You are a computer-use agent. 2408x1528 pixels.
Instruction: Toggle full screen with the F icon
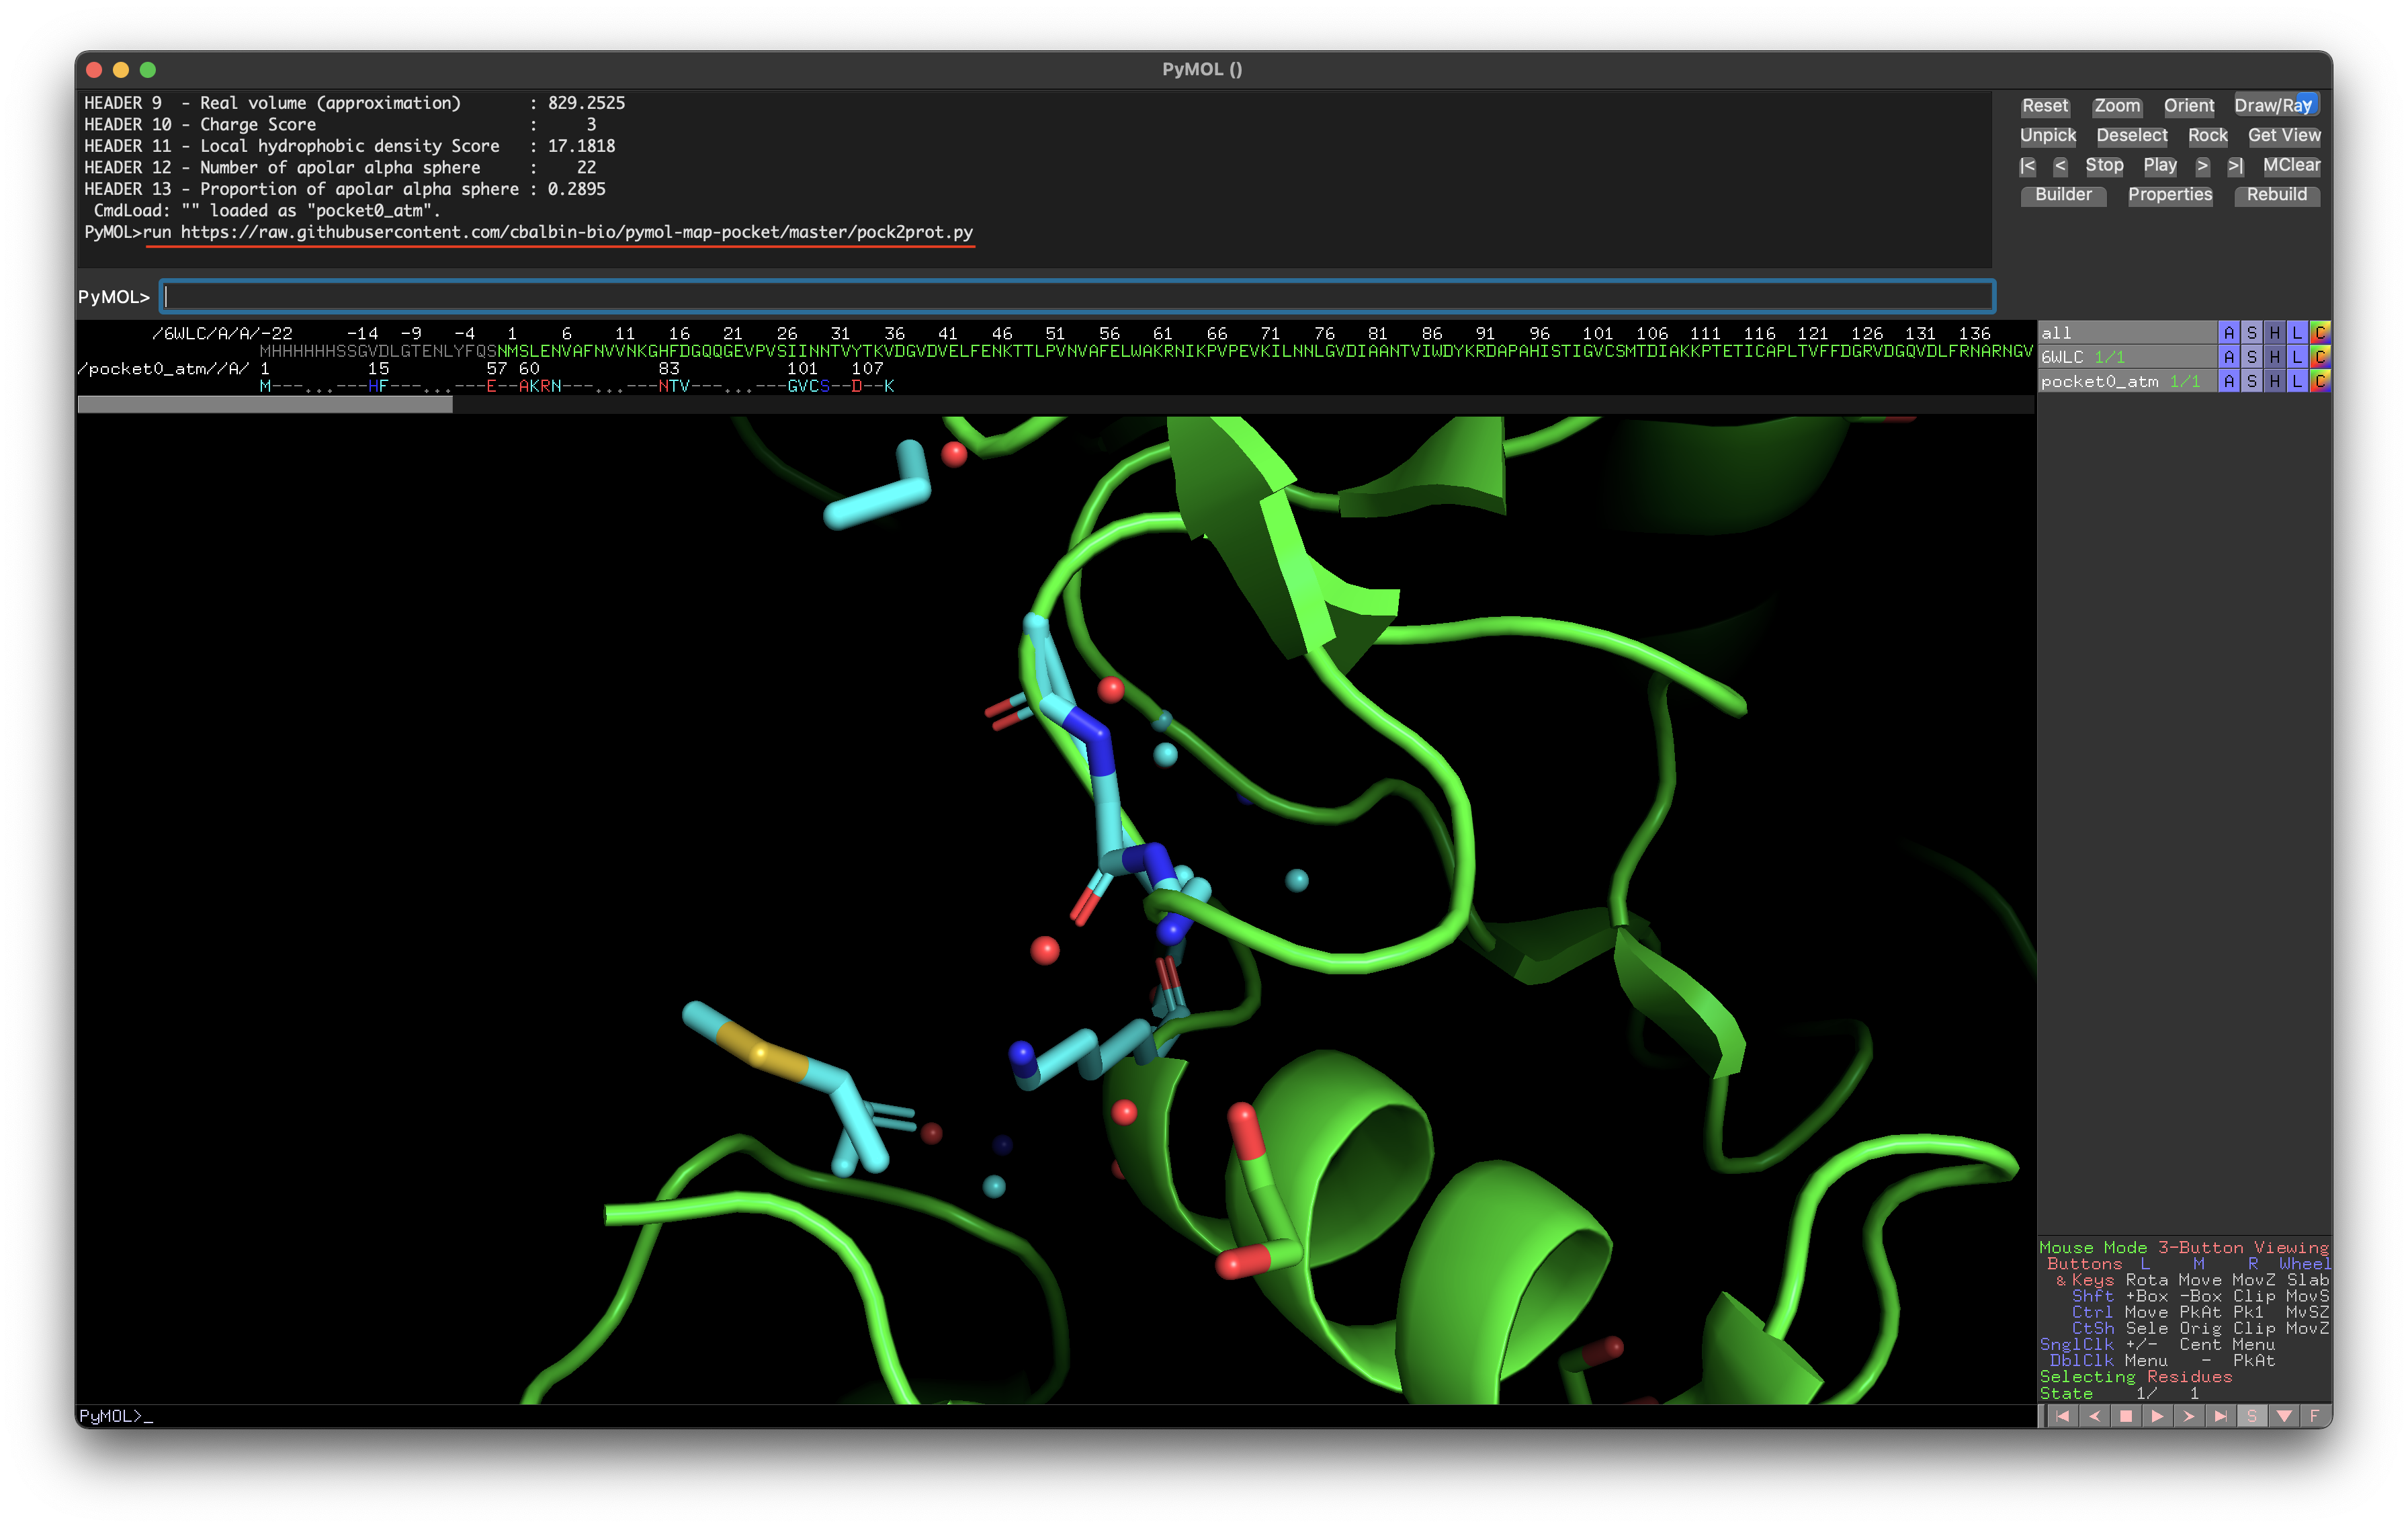click(x=2314, y=1416)
